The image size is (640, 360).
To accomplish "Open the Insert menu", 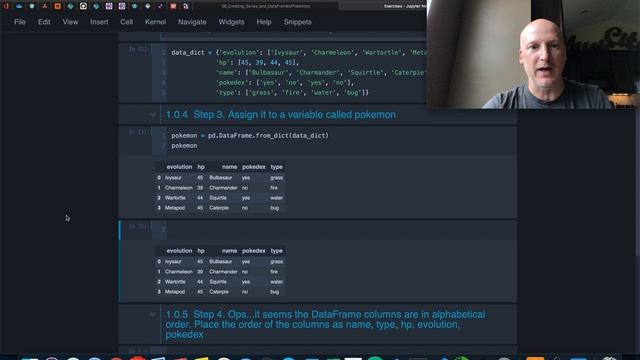I will (99, 22).
